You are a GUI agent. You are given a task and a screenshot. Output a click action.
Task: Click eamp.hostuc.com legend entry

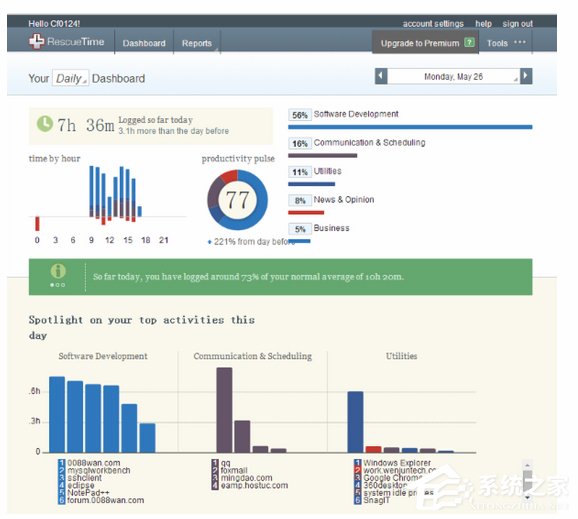[x=254, y=485]
